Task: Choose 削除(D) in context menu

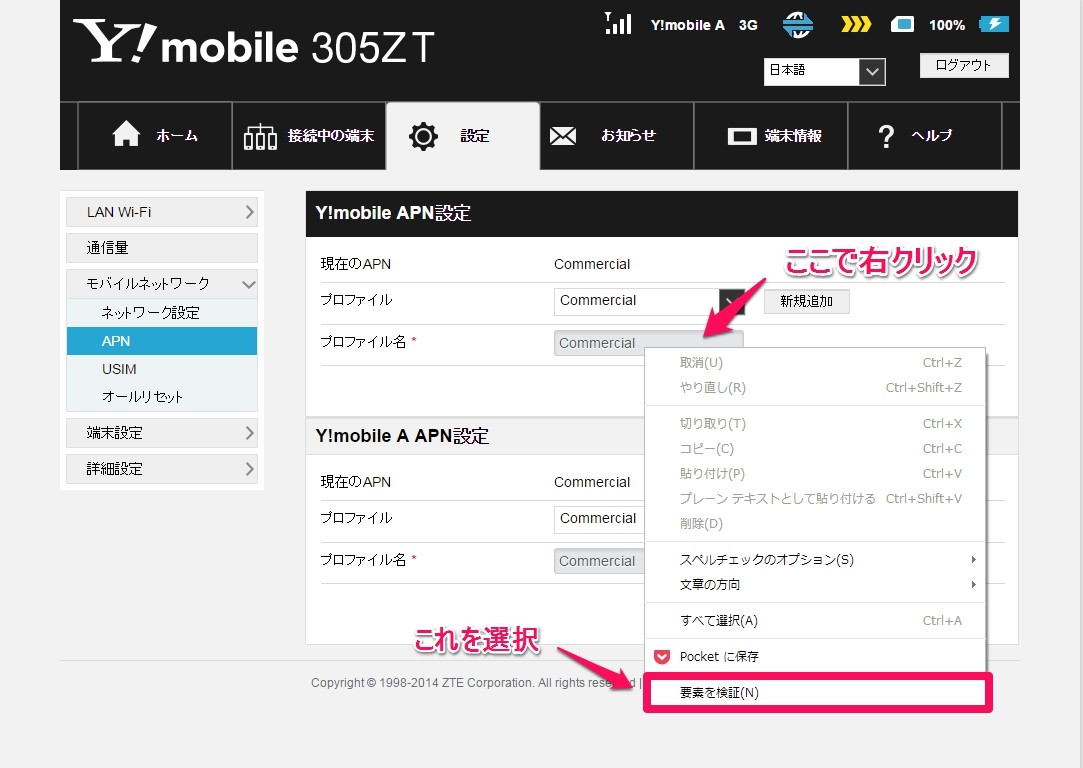Action: point(815,523)
